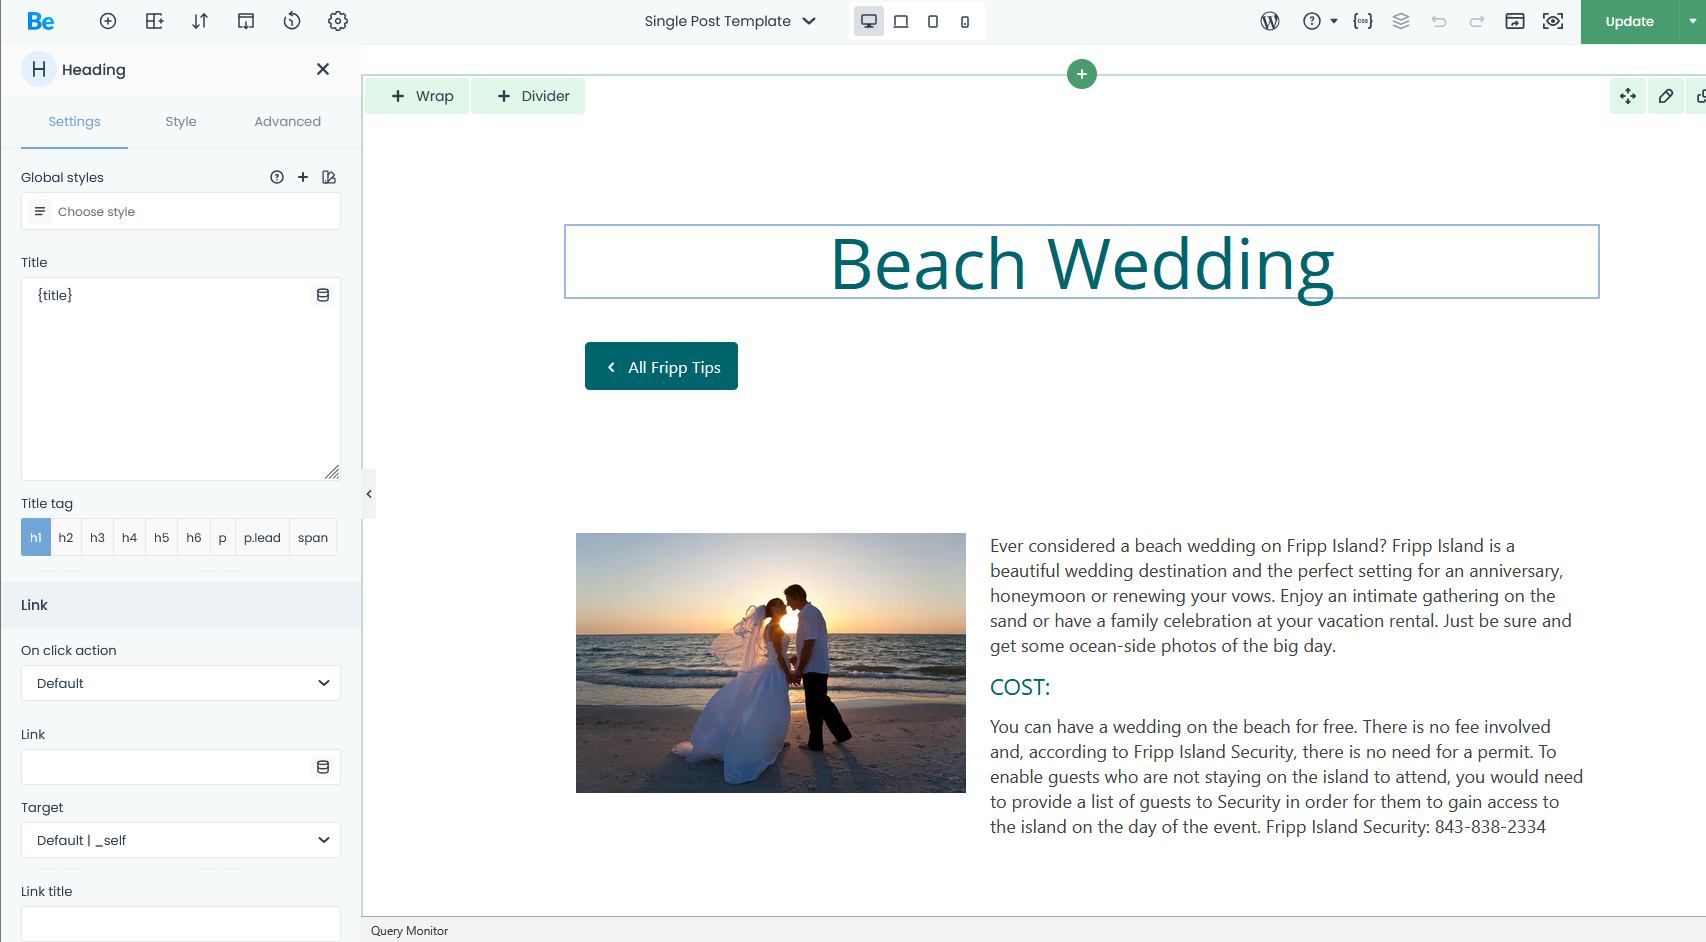
Task: Click the Update button
Action: [1629, 21]
